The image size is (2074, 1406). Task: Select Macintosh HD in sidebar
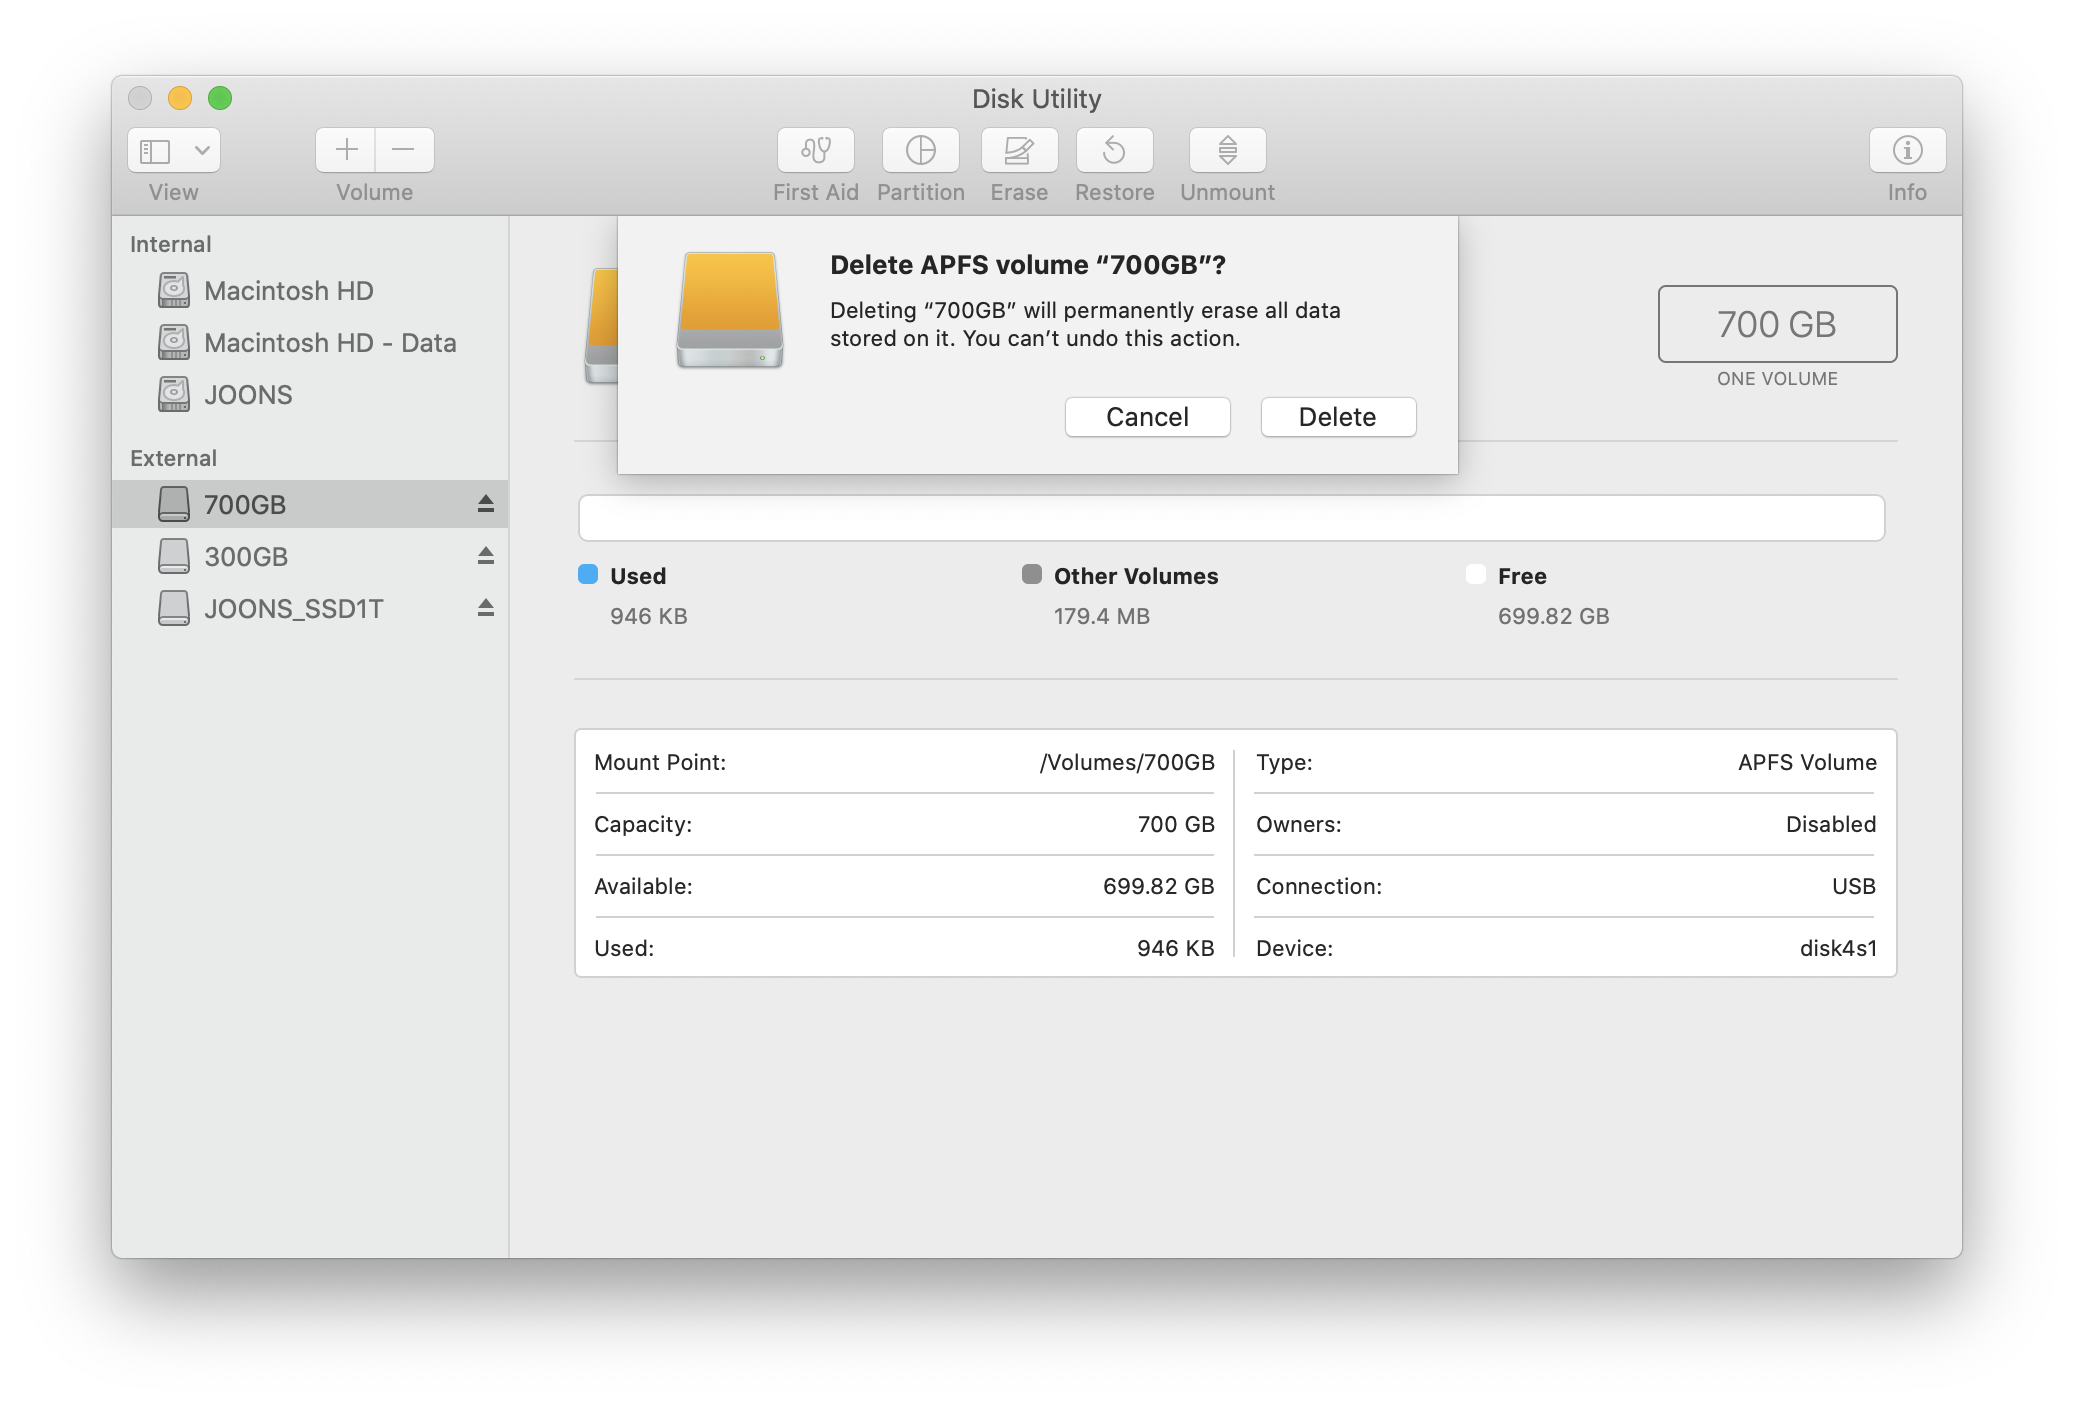[288, 291]
